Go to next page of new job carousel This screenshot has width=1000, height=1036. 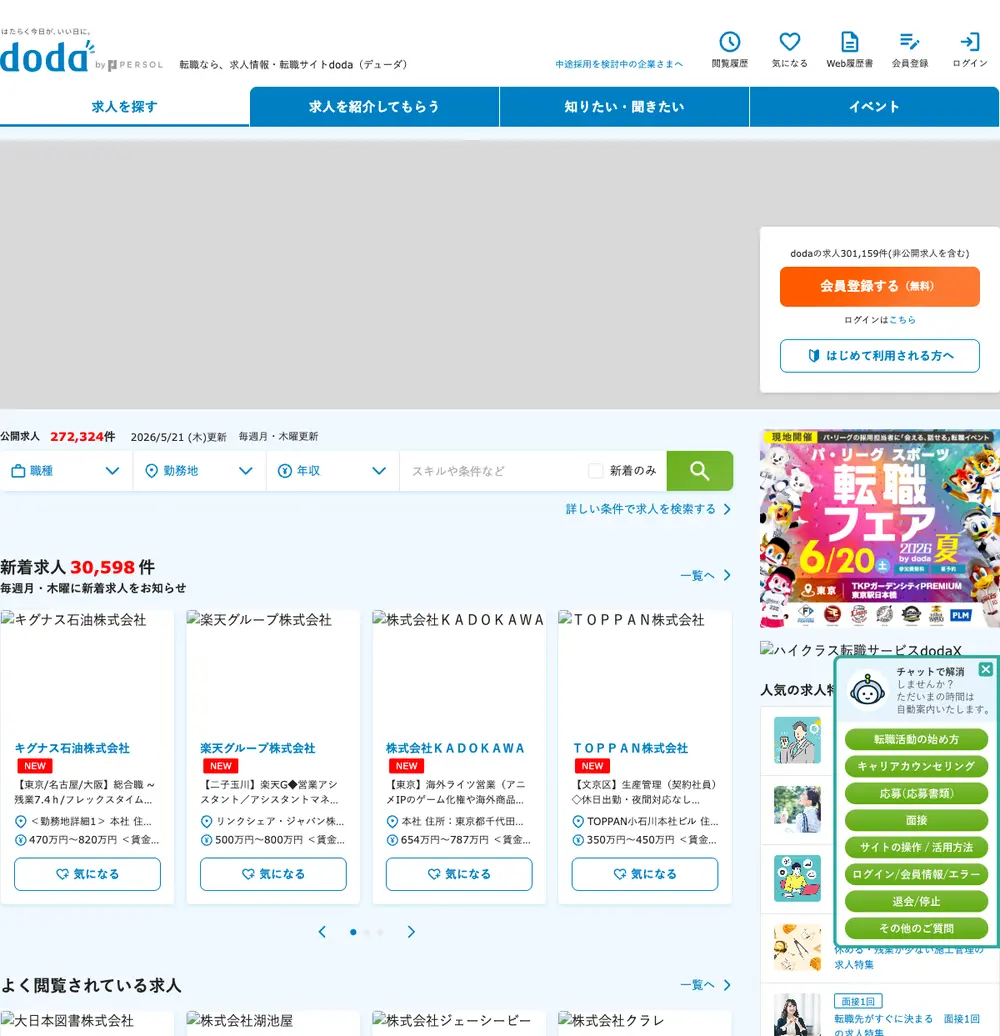point(411,932)
